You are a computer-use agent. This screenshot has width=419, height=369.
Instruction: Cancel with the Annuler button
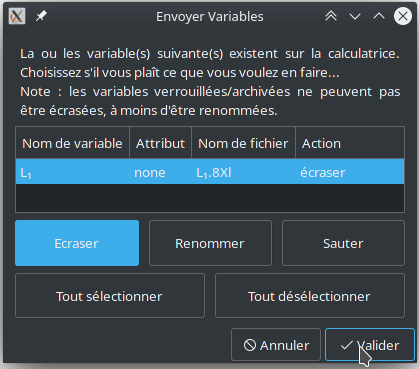click(276, 345)
